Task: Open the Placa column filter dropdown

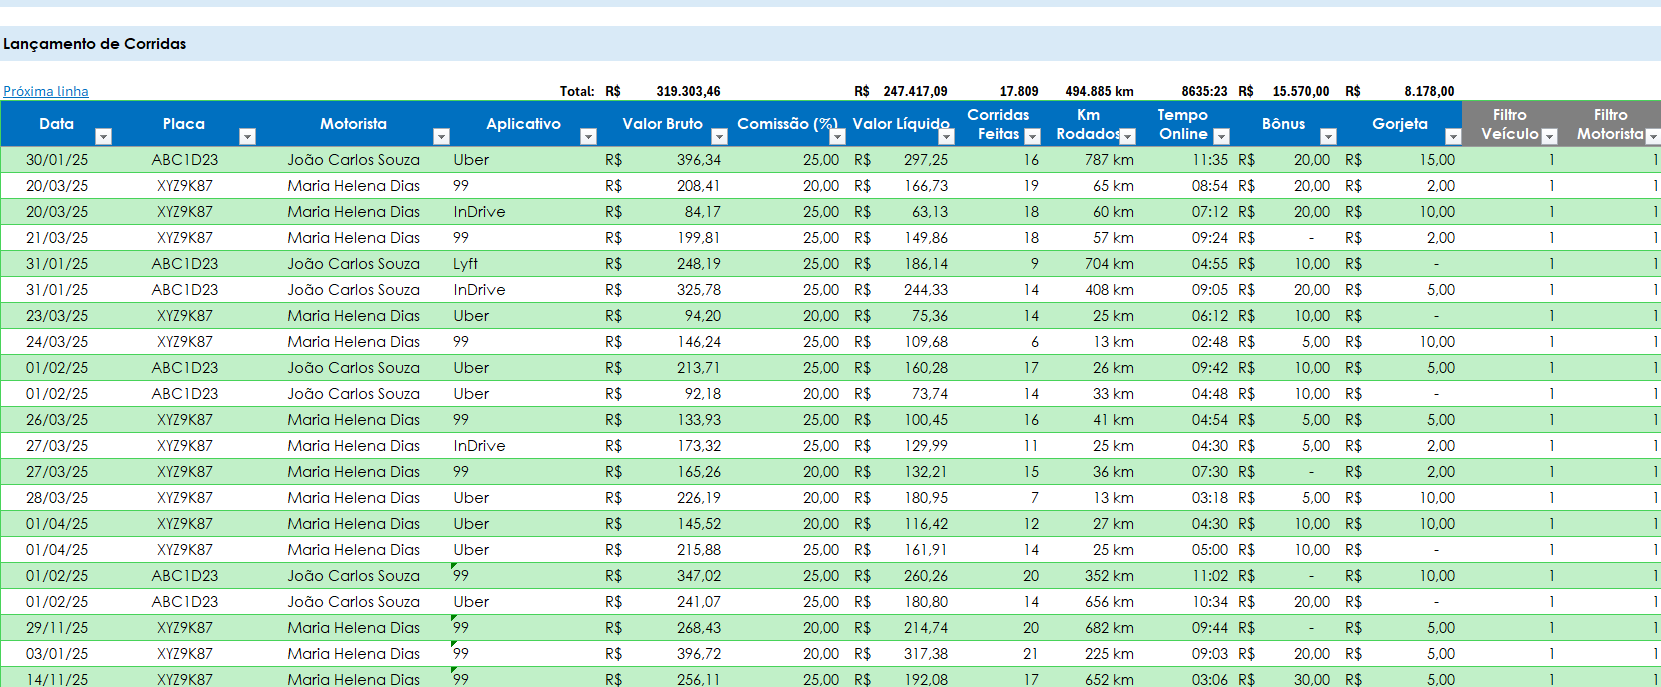Action: pos(248,136)
